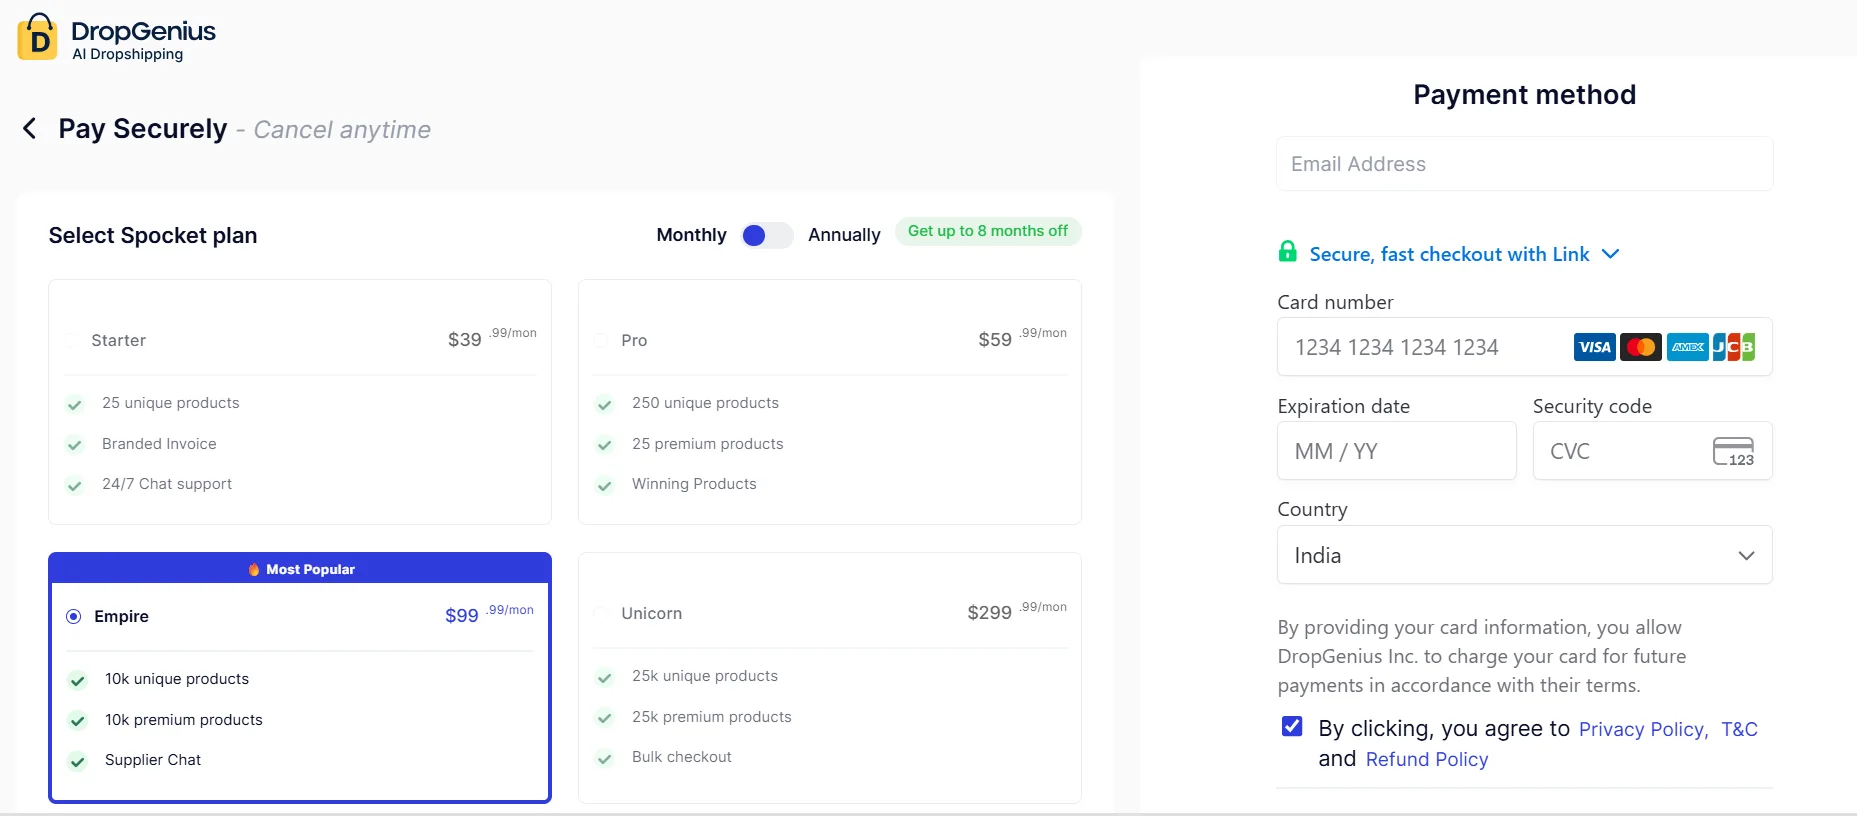Open the T&C link
1857x816 pixels.
point(1739,729)
